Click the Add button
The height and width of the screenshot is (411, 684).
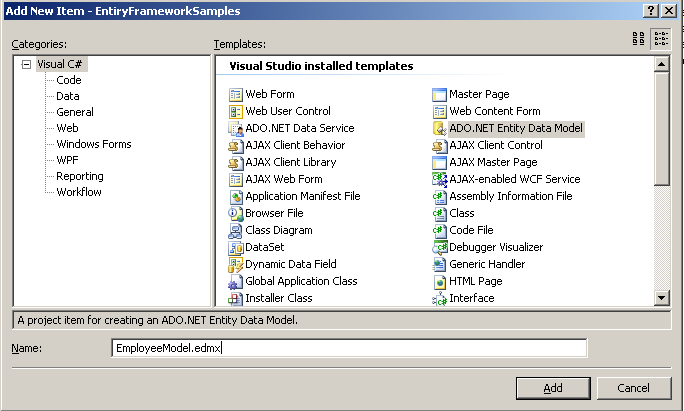tap(553, 388)
